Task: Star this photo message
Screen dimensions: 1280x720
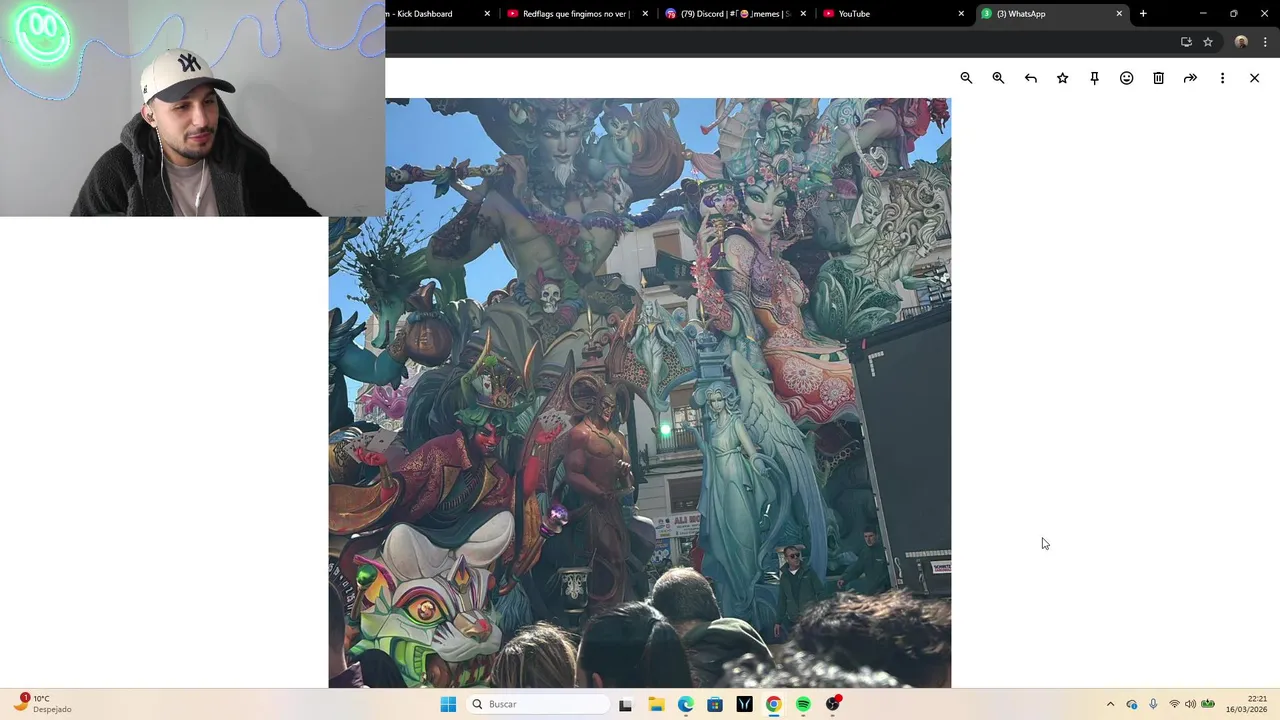Action: (x=1063, y=78)
